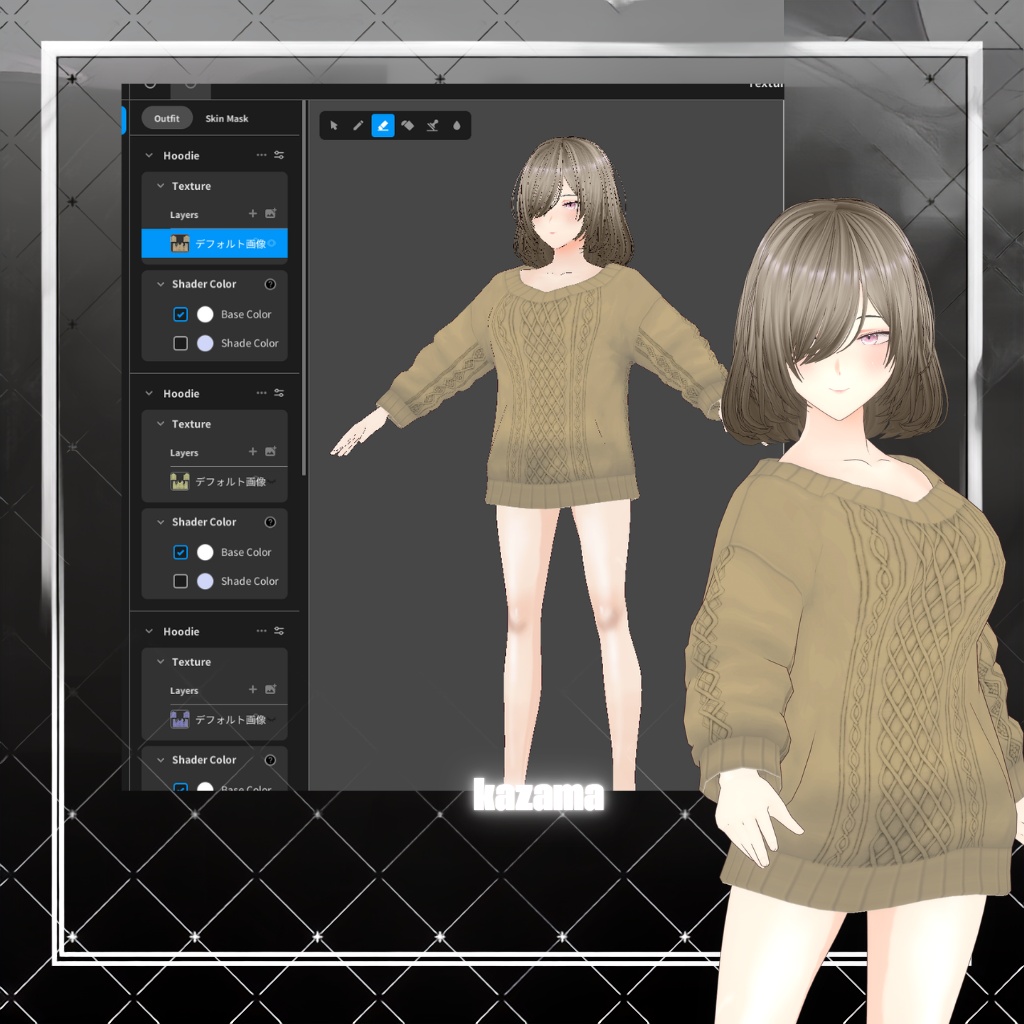
Task: Switch to the Skin Mask tab
Action: [x=227, y=118]
